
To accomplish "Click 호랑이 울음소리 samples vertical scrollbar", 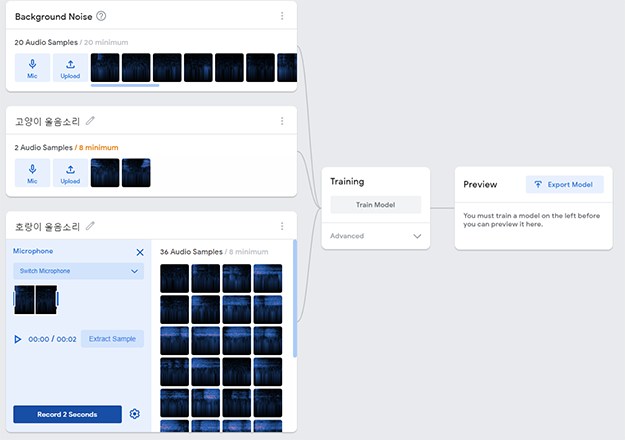I will (x=295, y=298).
